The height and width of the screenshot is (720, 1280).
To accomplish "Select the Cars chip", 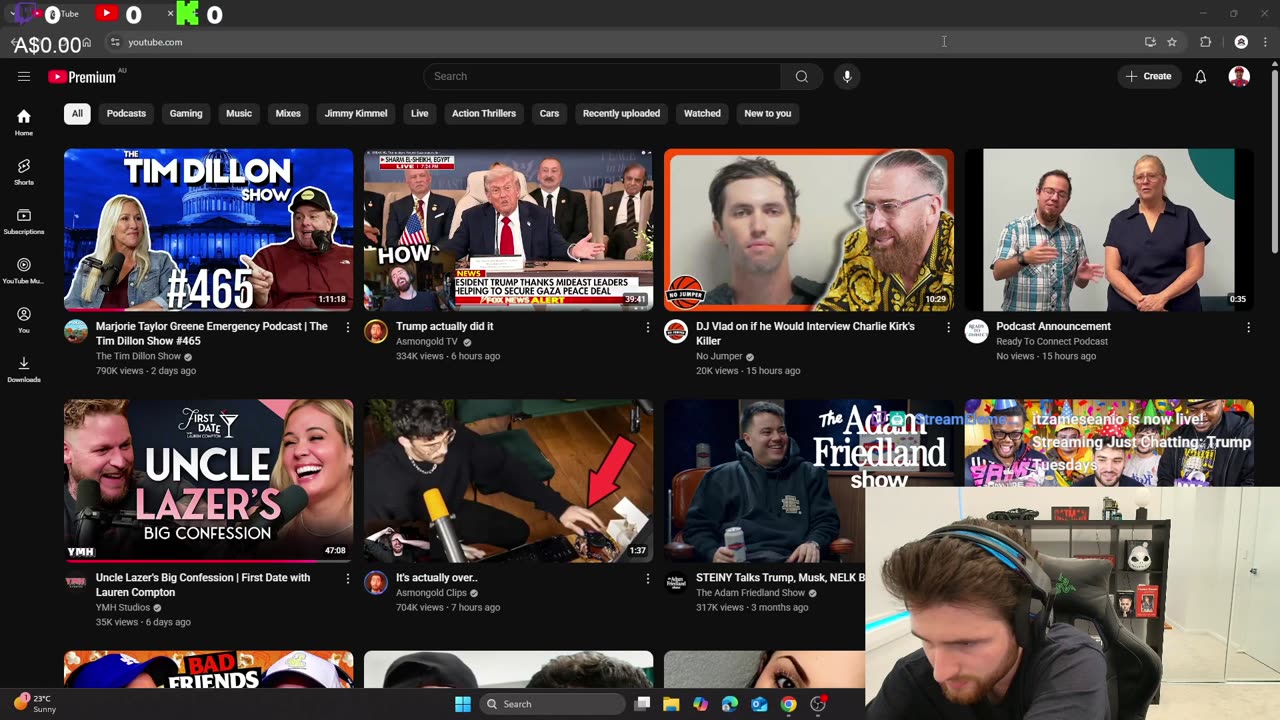I will tap(550, 113).
